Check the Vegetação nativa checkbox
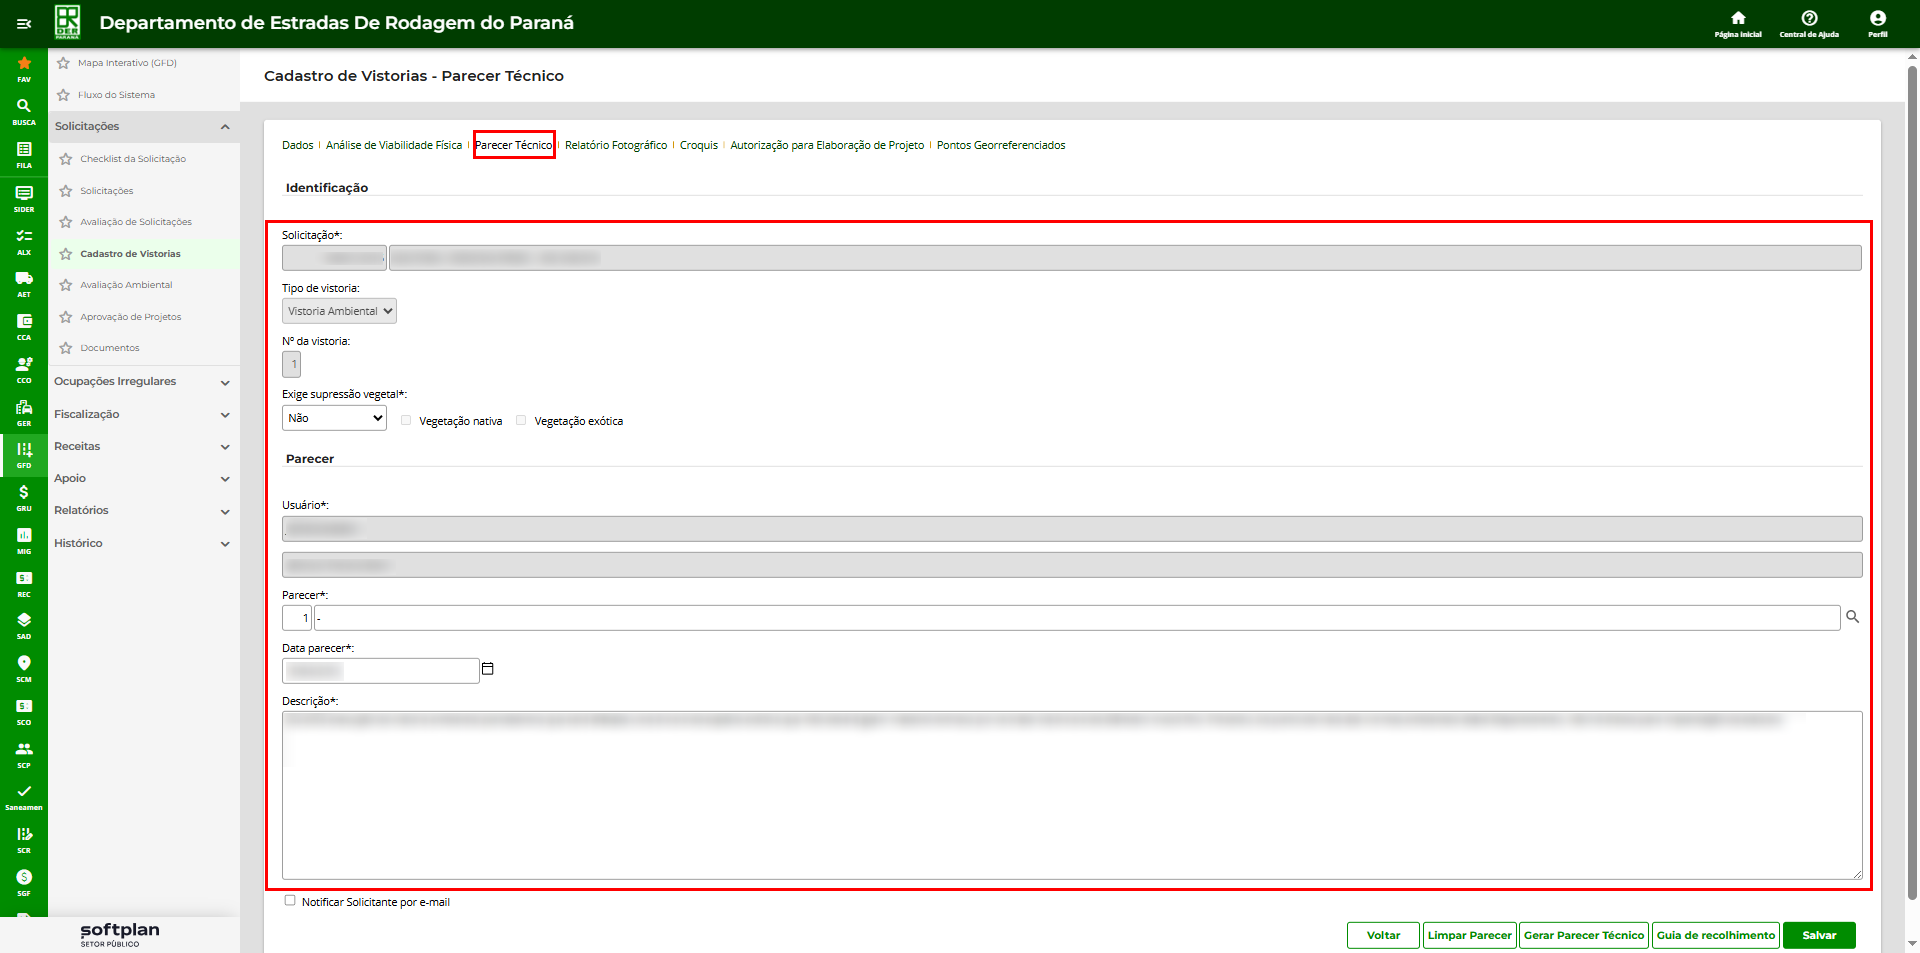The height and width of the screenshot is (953, 1920). 406,421
